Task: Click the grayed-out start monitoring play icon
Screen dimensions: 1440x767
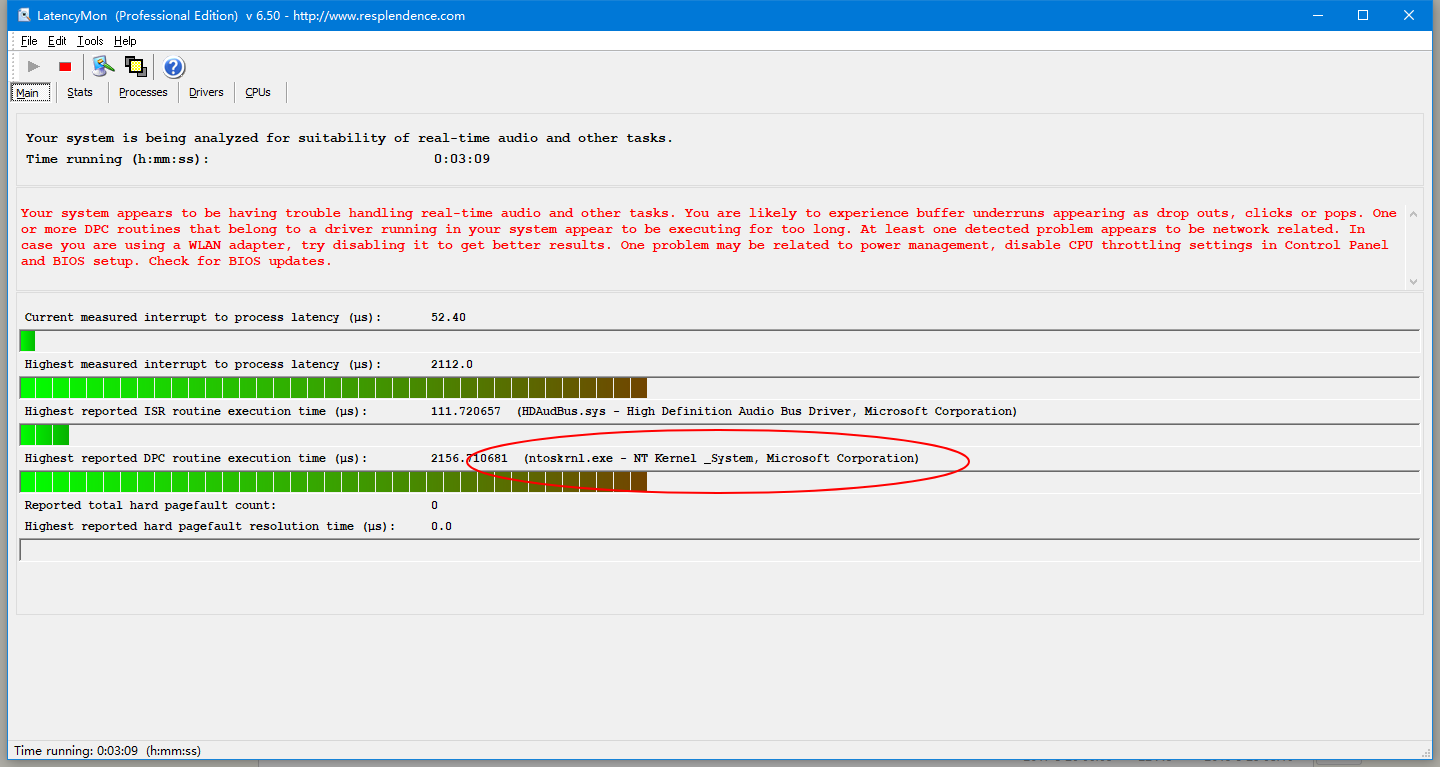Action: (34, 67)
